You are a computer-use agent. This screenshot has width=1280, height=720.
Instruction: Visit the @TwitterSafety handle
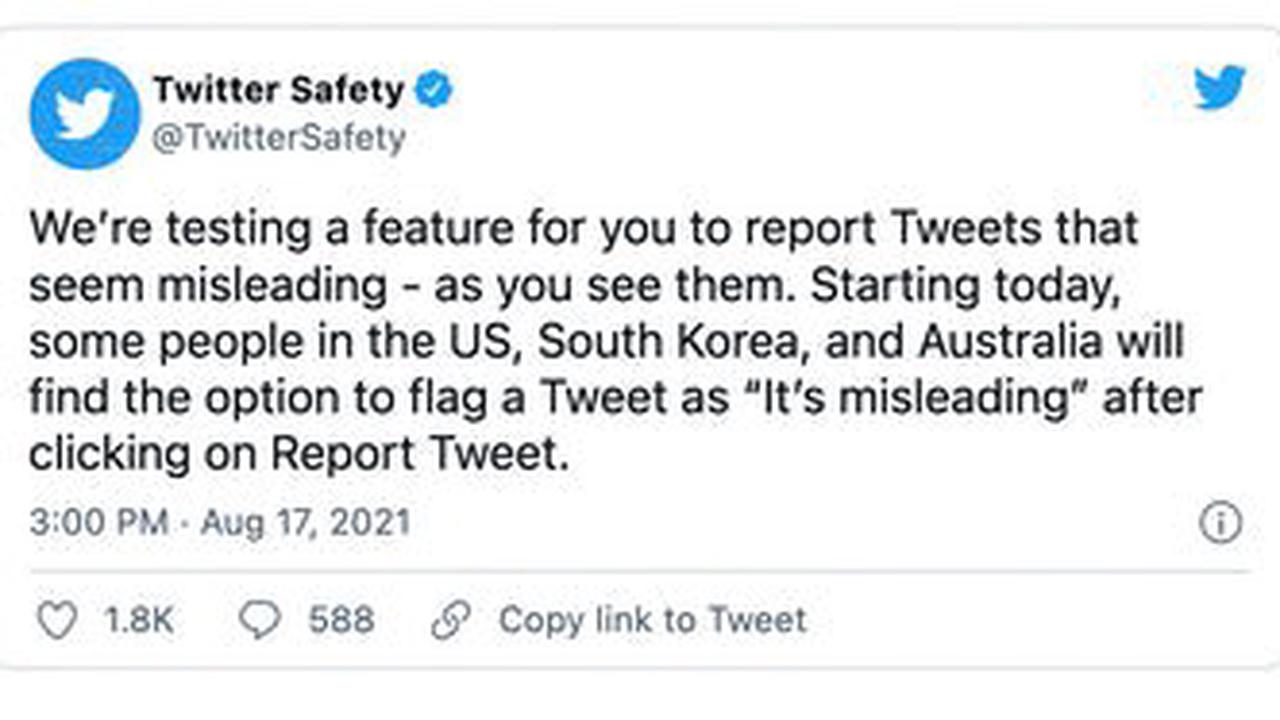[279, 138]
